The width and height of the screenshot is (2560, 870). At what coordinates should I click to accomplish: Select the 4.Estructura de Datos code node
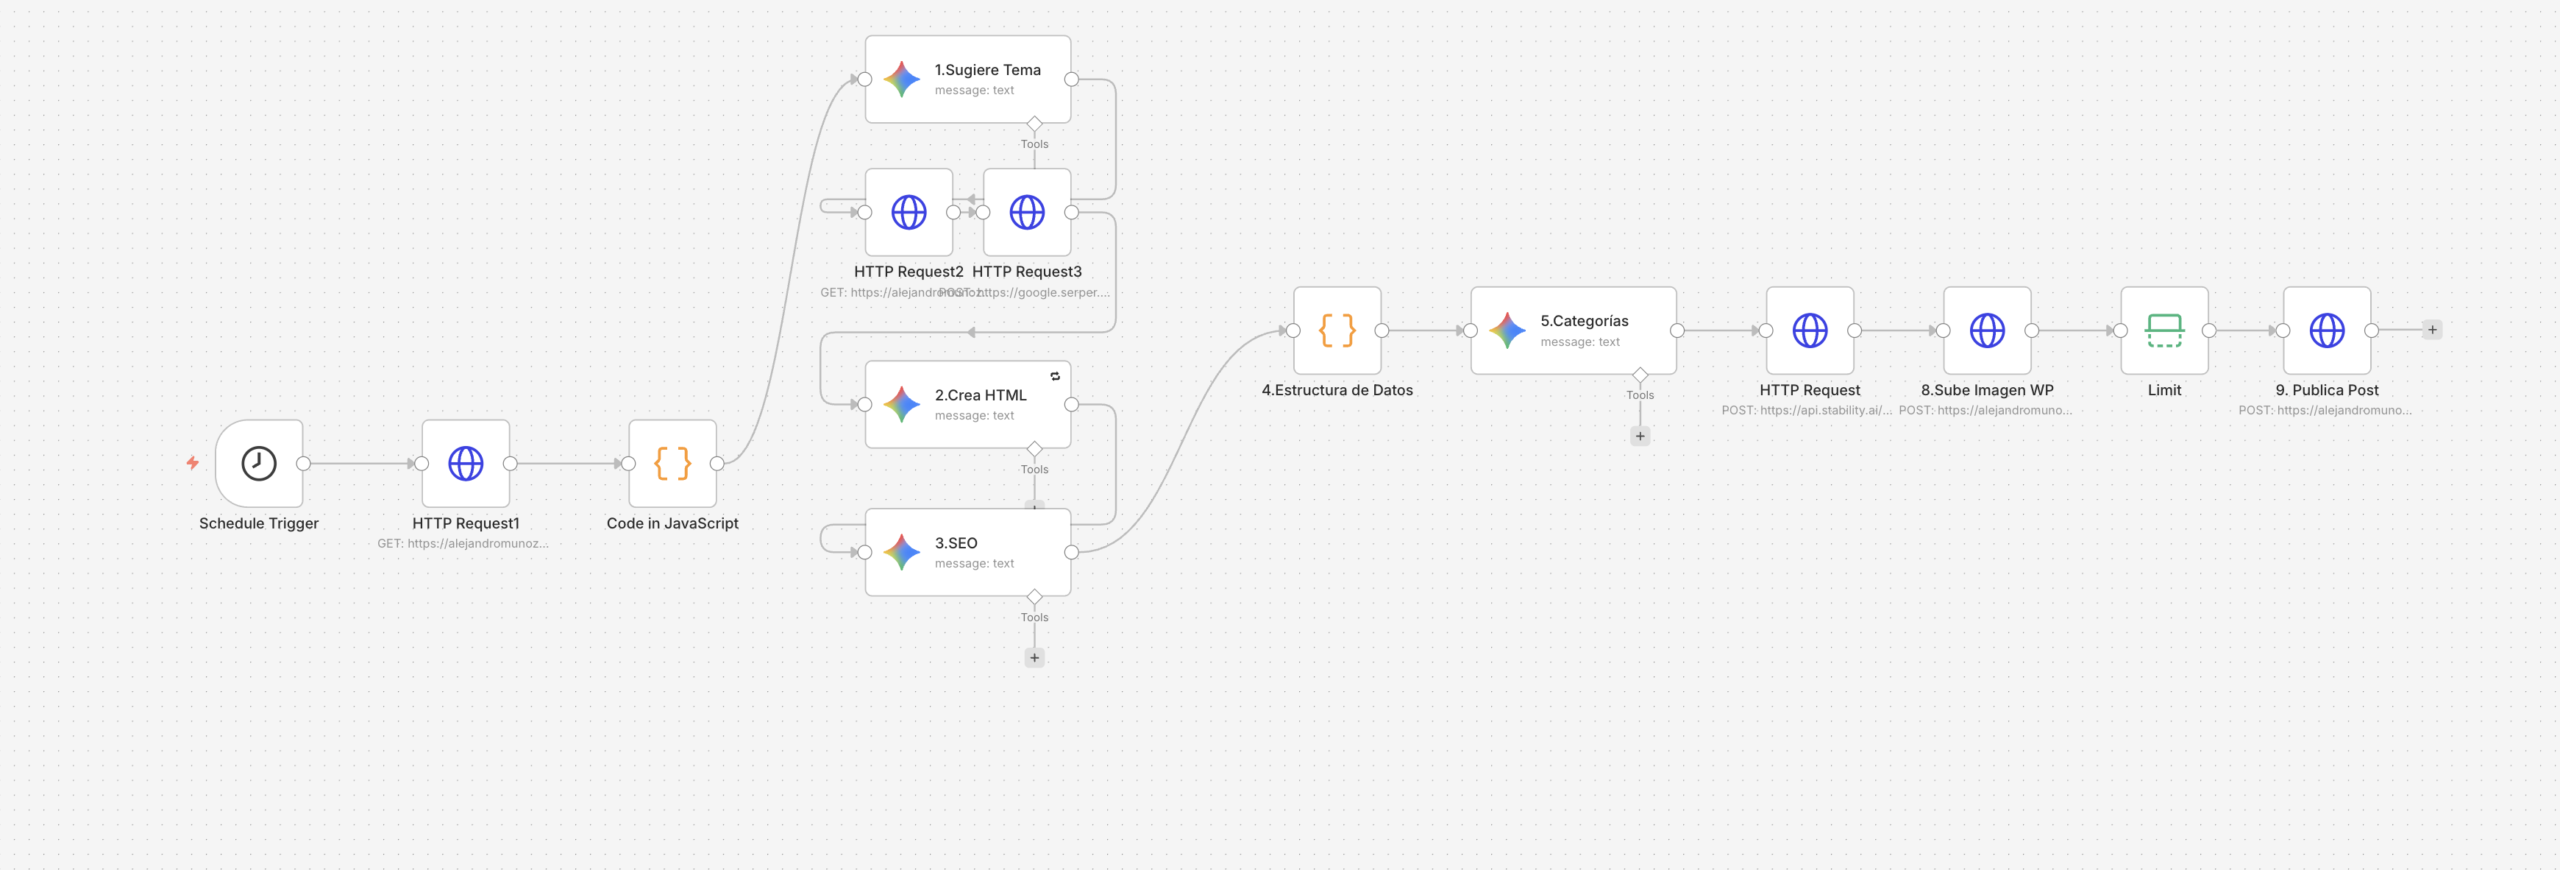pyautogui.click(x=1337, y=330)
